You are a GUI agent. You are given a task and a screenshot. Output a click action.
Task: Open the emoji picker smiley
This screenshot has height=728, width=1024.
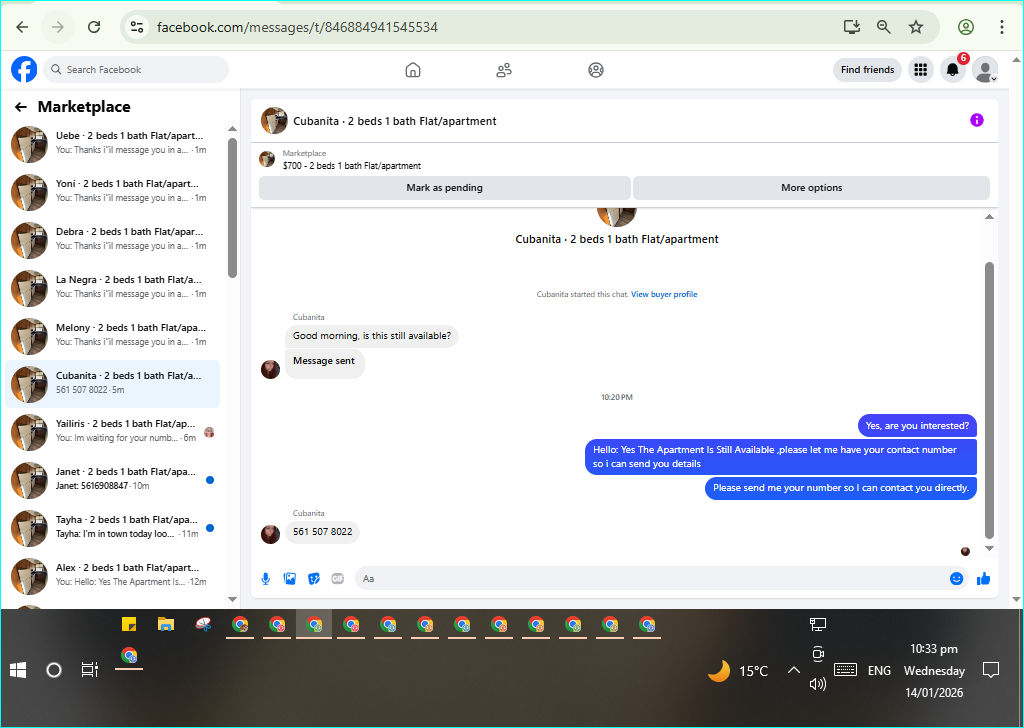pyautogui.click(x=956, y=578)
